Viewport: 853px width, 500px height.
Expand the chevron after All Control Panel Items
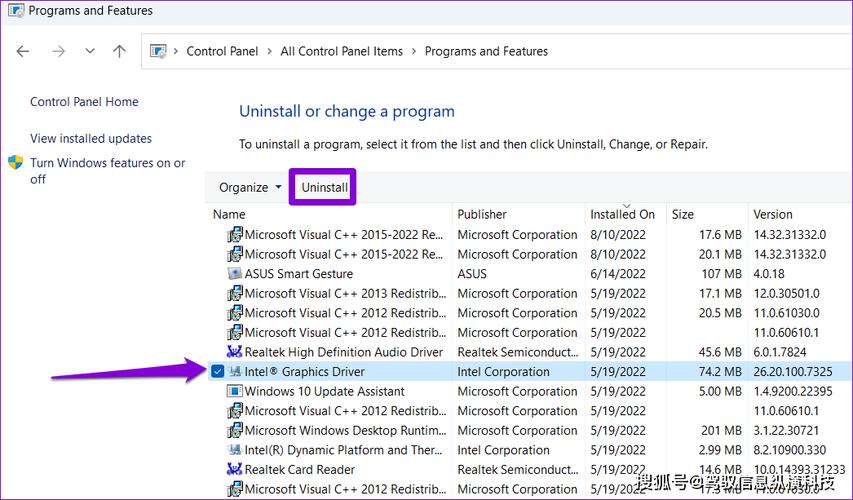(414, 51)
